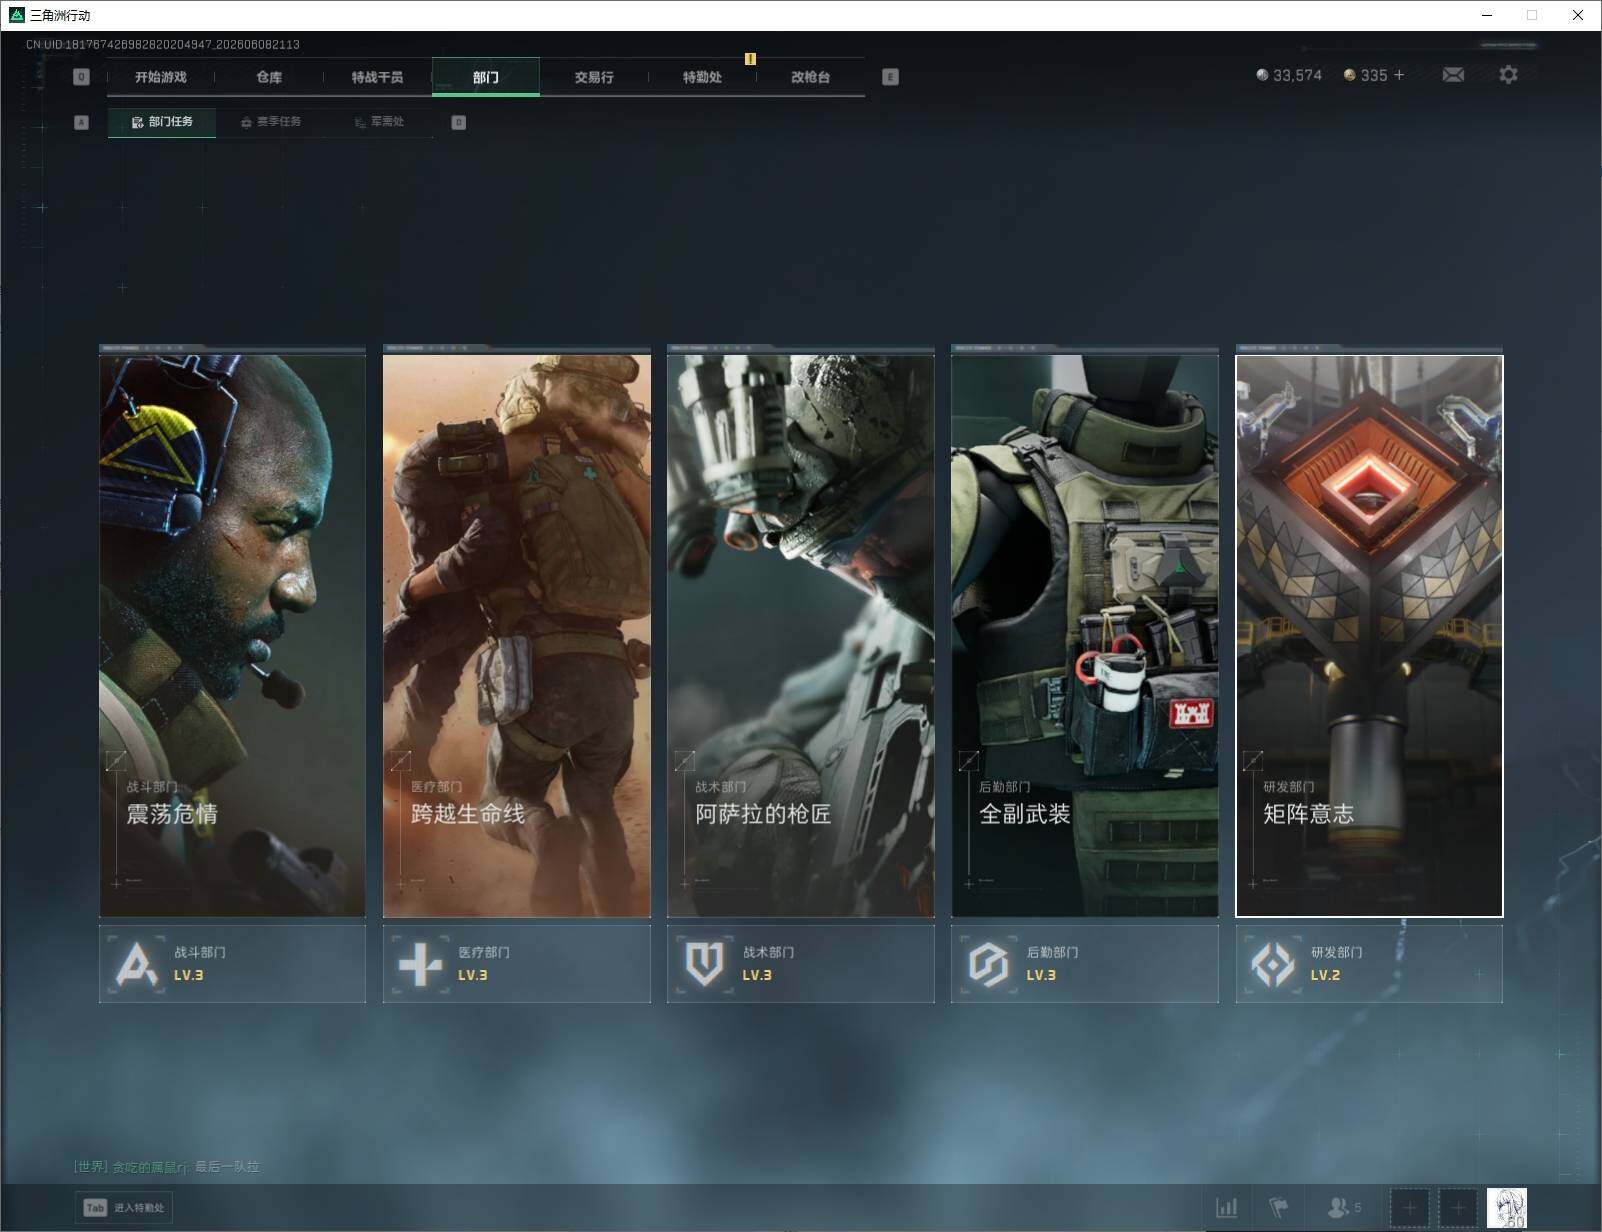Open the settings gear icon
Screen dimensions: 1602x1232
coord(1508,75)
